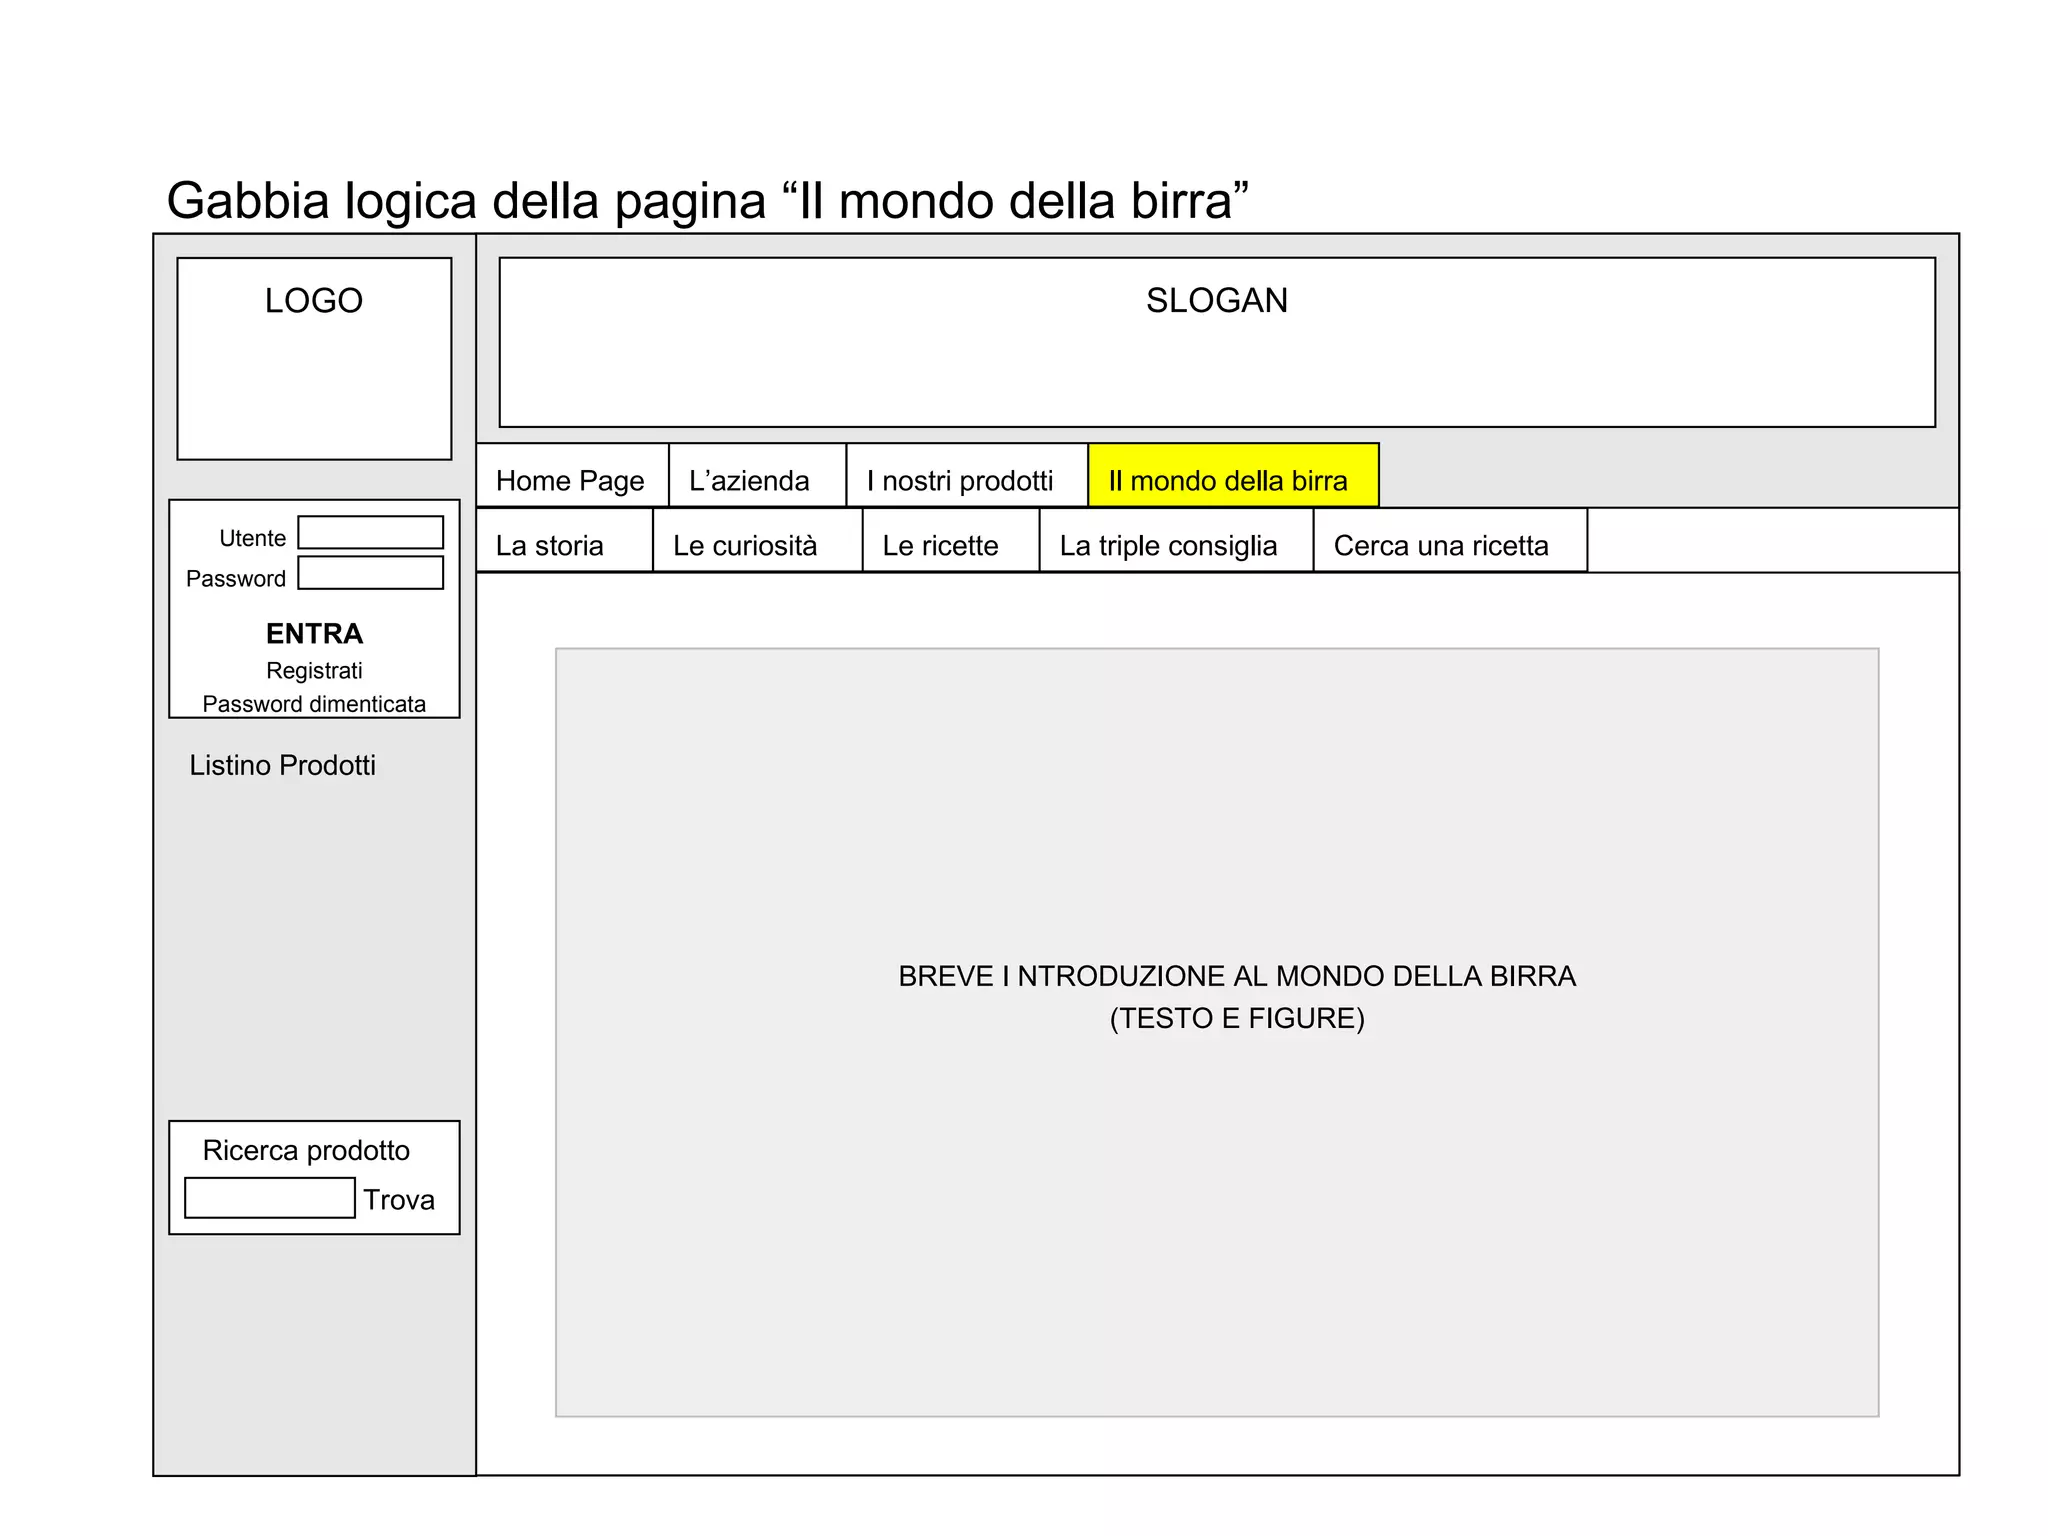Select the Cerca una ricetta submenu item

(x=1450, y=541)
